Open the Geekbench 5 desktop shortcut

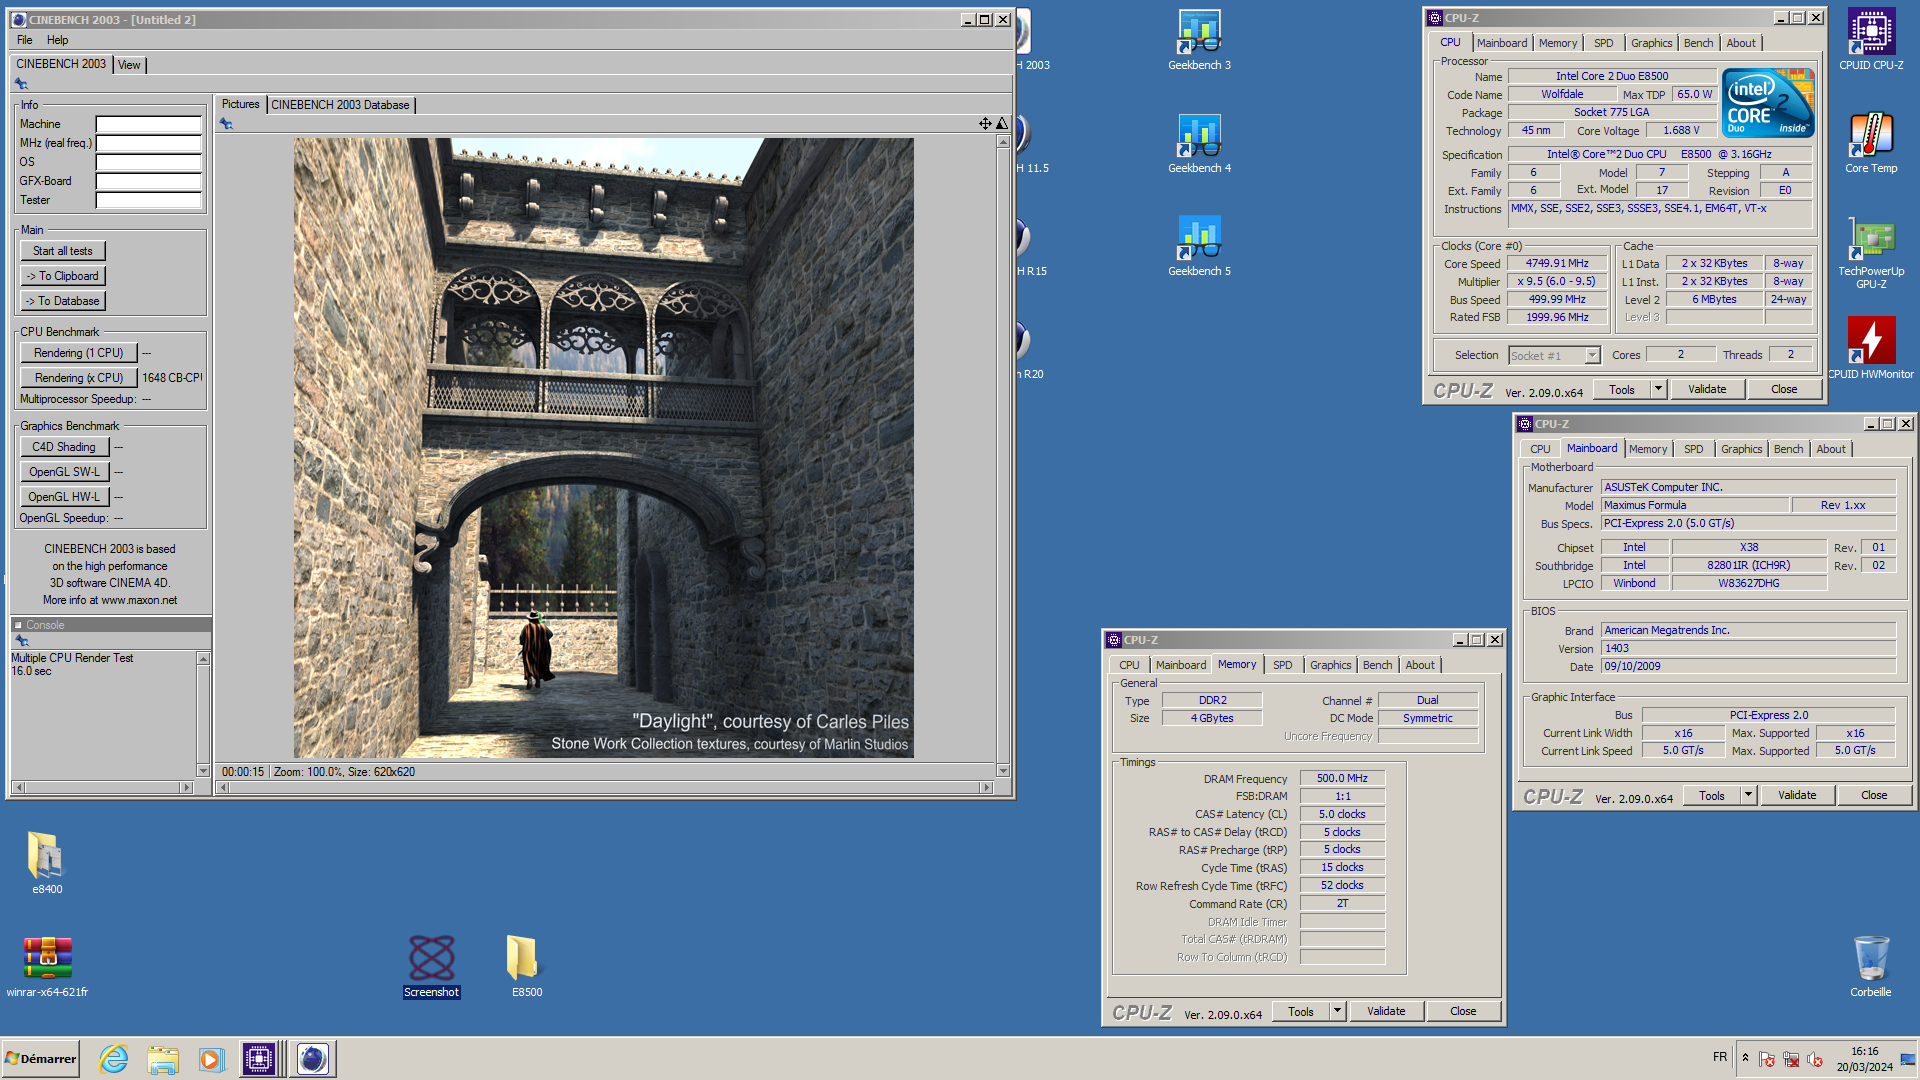[1199, 246]
